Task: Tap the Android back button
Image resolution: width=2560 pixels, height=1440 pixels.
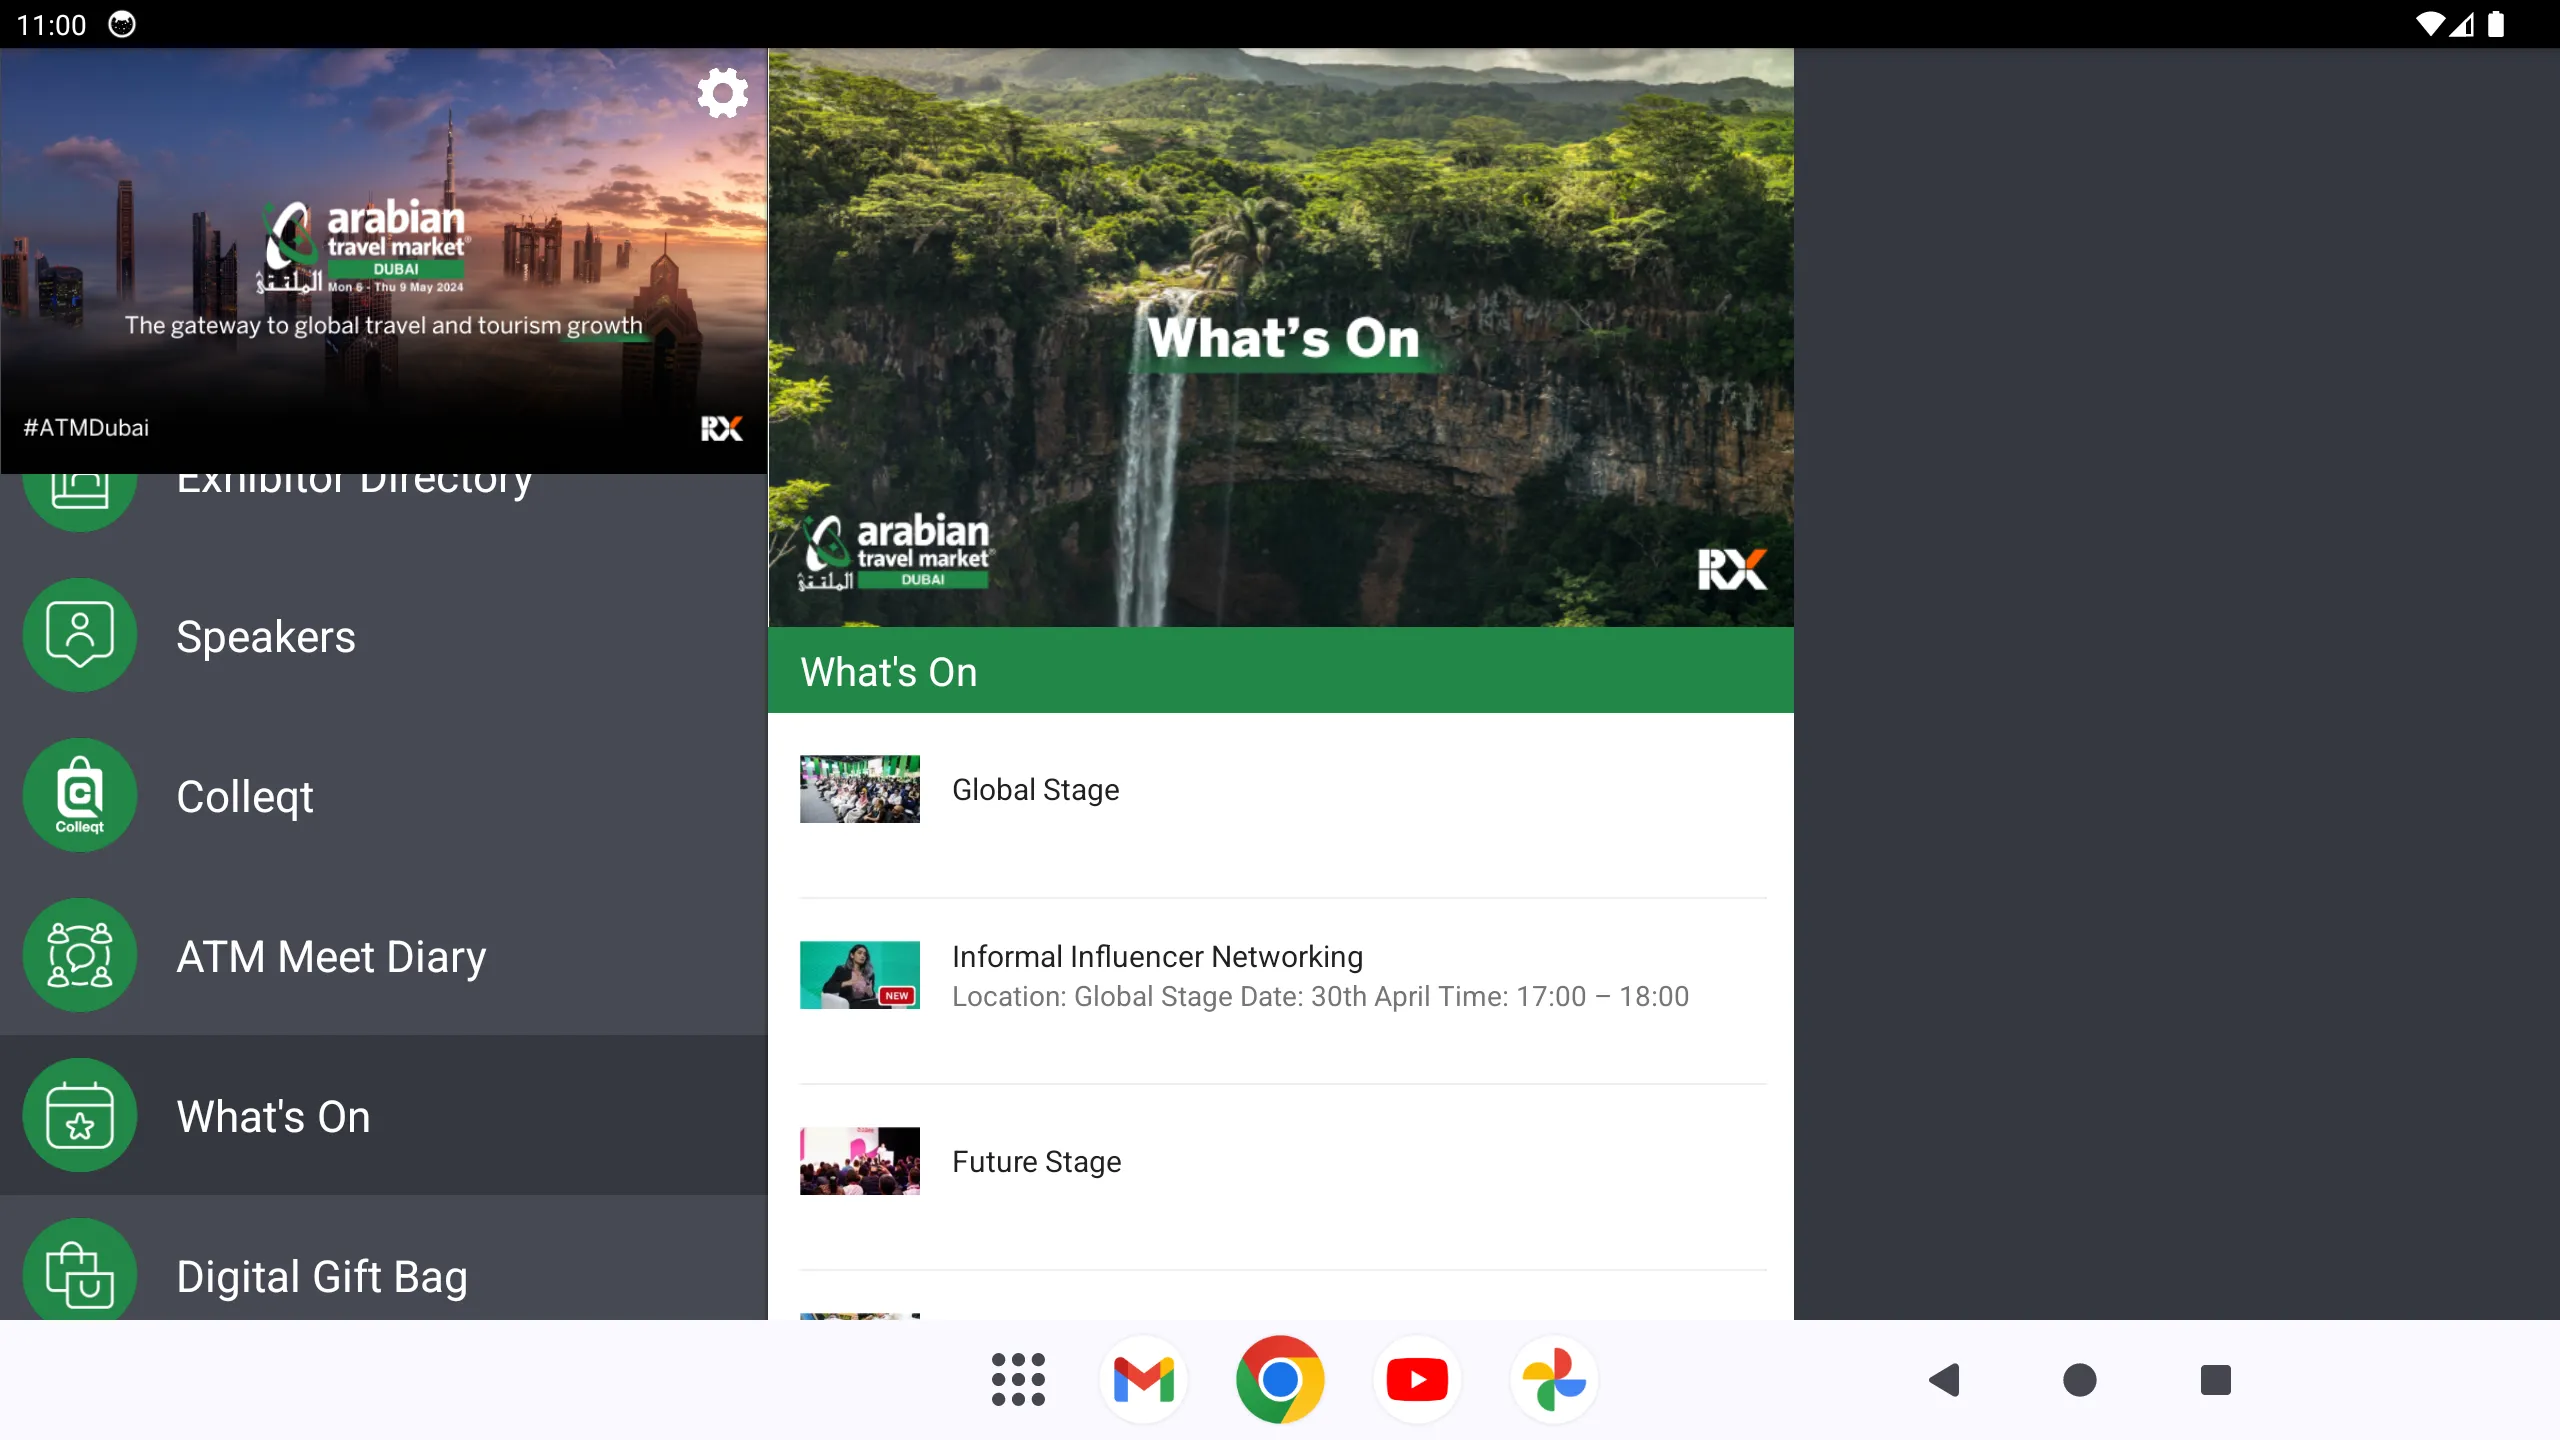Action: [1944, 1380]
